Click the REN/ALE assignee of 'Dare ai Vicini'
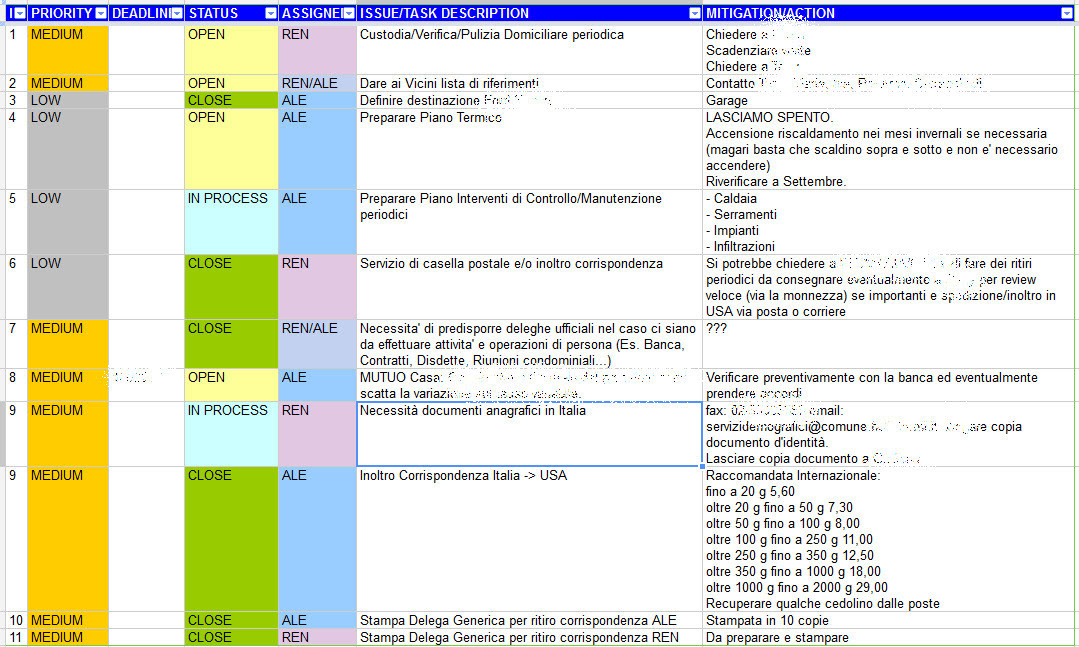 click(317, 83)
